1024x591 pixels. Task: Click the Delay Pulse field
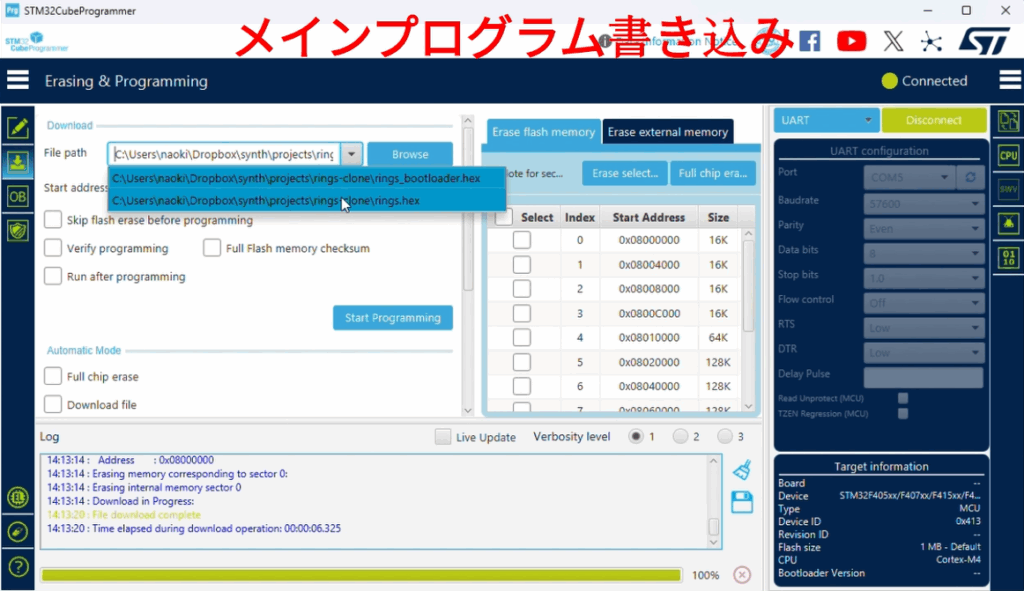923,377
